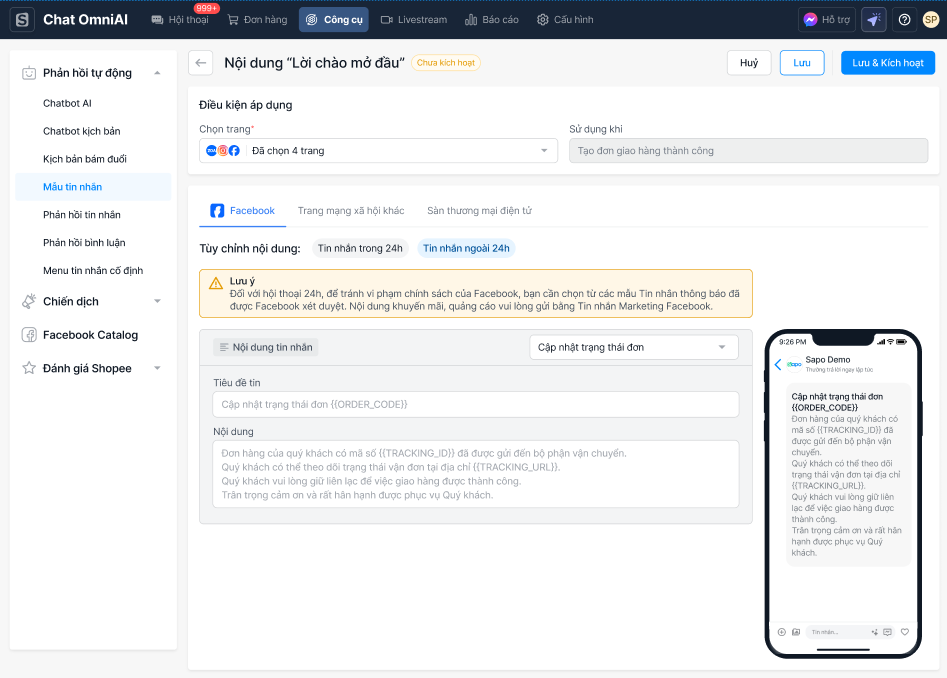Click the megaphone announcements icon
Screen dimensions: 947x678
[x=873, y=19]
